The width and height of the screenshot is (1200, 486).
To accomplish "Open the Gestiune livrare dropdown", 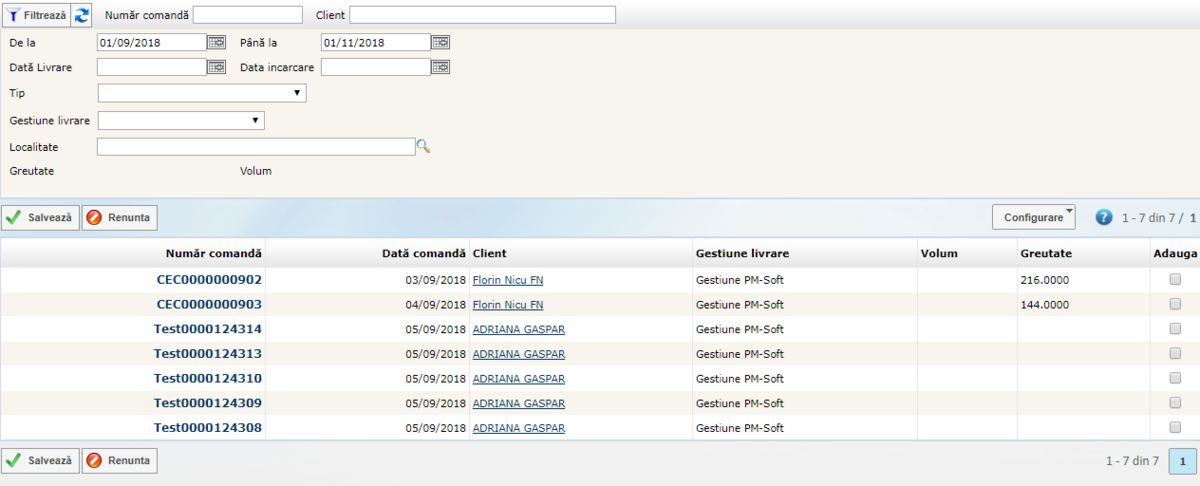I will (181, 121).
